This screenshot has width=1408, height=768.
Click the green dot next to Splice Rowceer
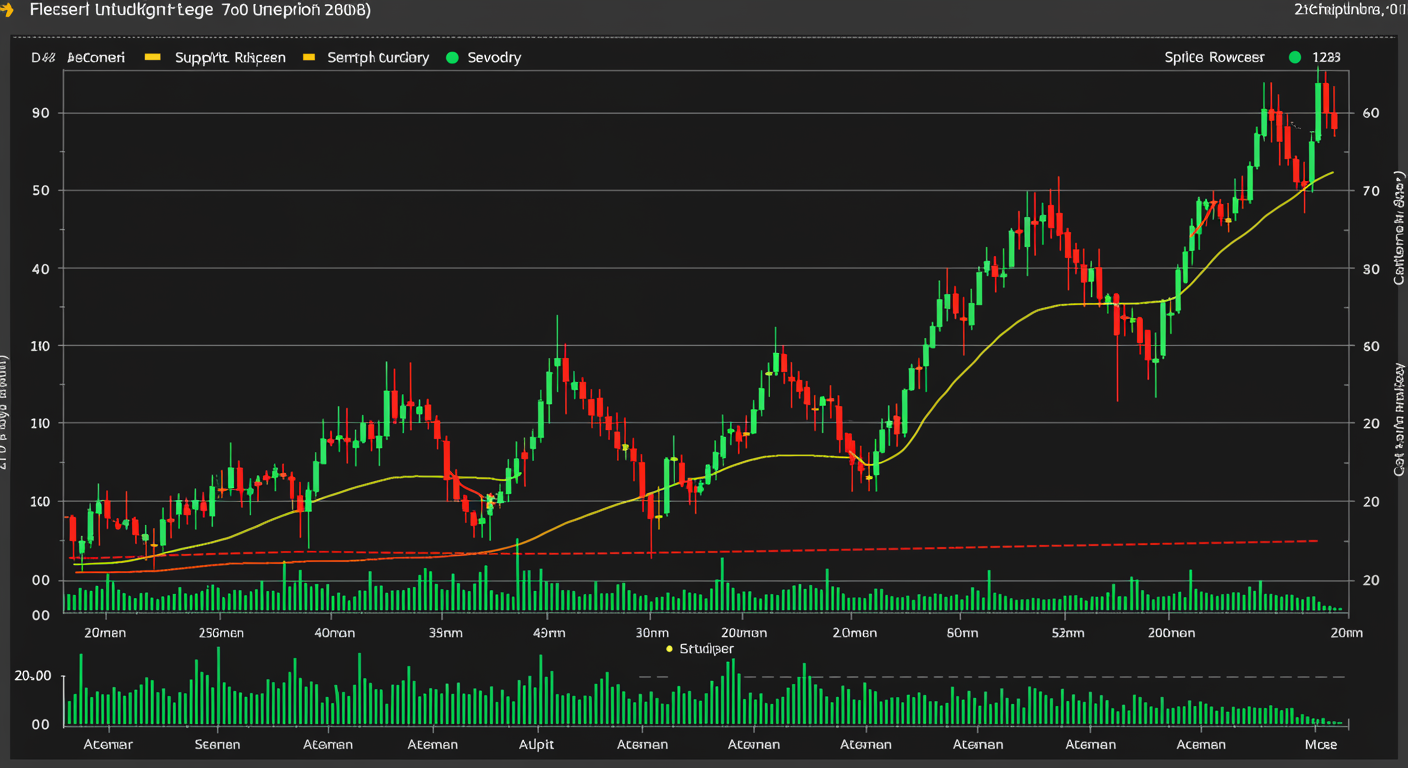tap(1296, 58)
